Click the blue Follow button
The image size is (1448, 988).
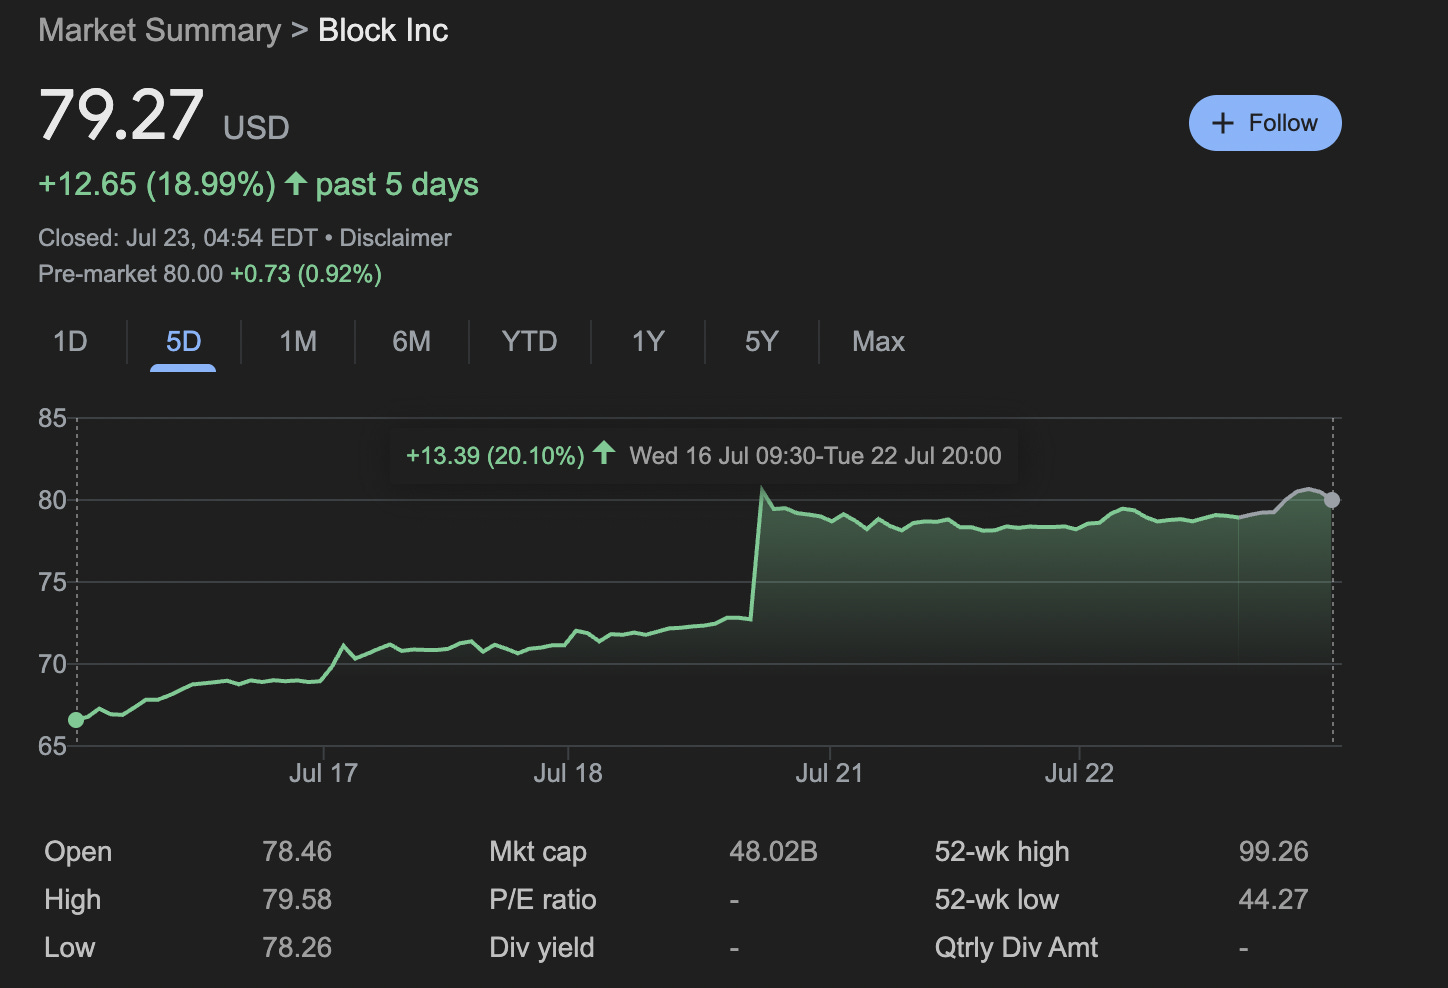click(x=1265, y=123)
